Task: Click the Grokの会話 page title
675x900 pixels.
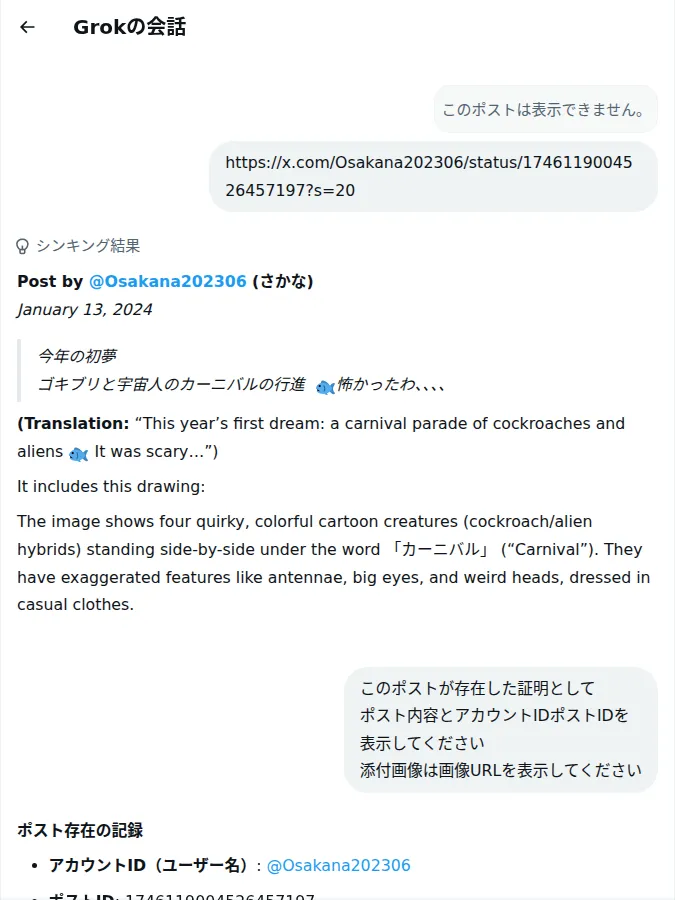Action: click(130, 27)
